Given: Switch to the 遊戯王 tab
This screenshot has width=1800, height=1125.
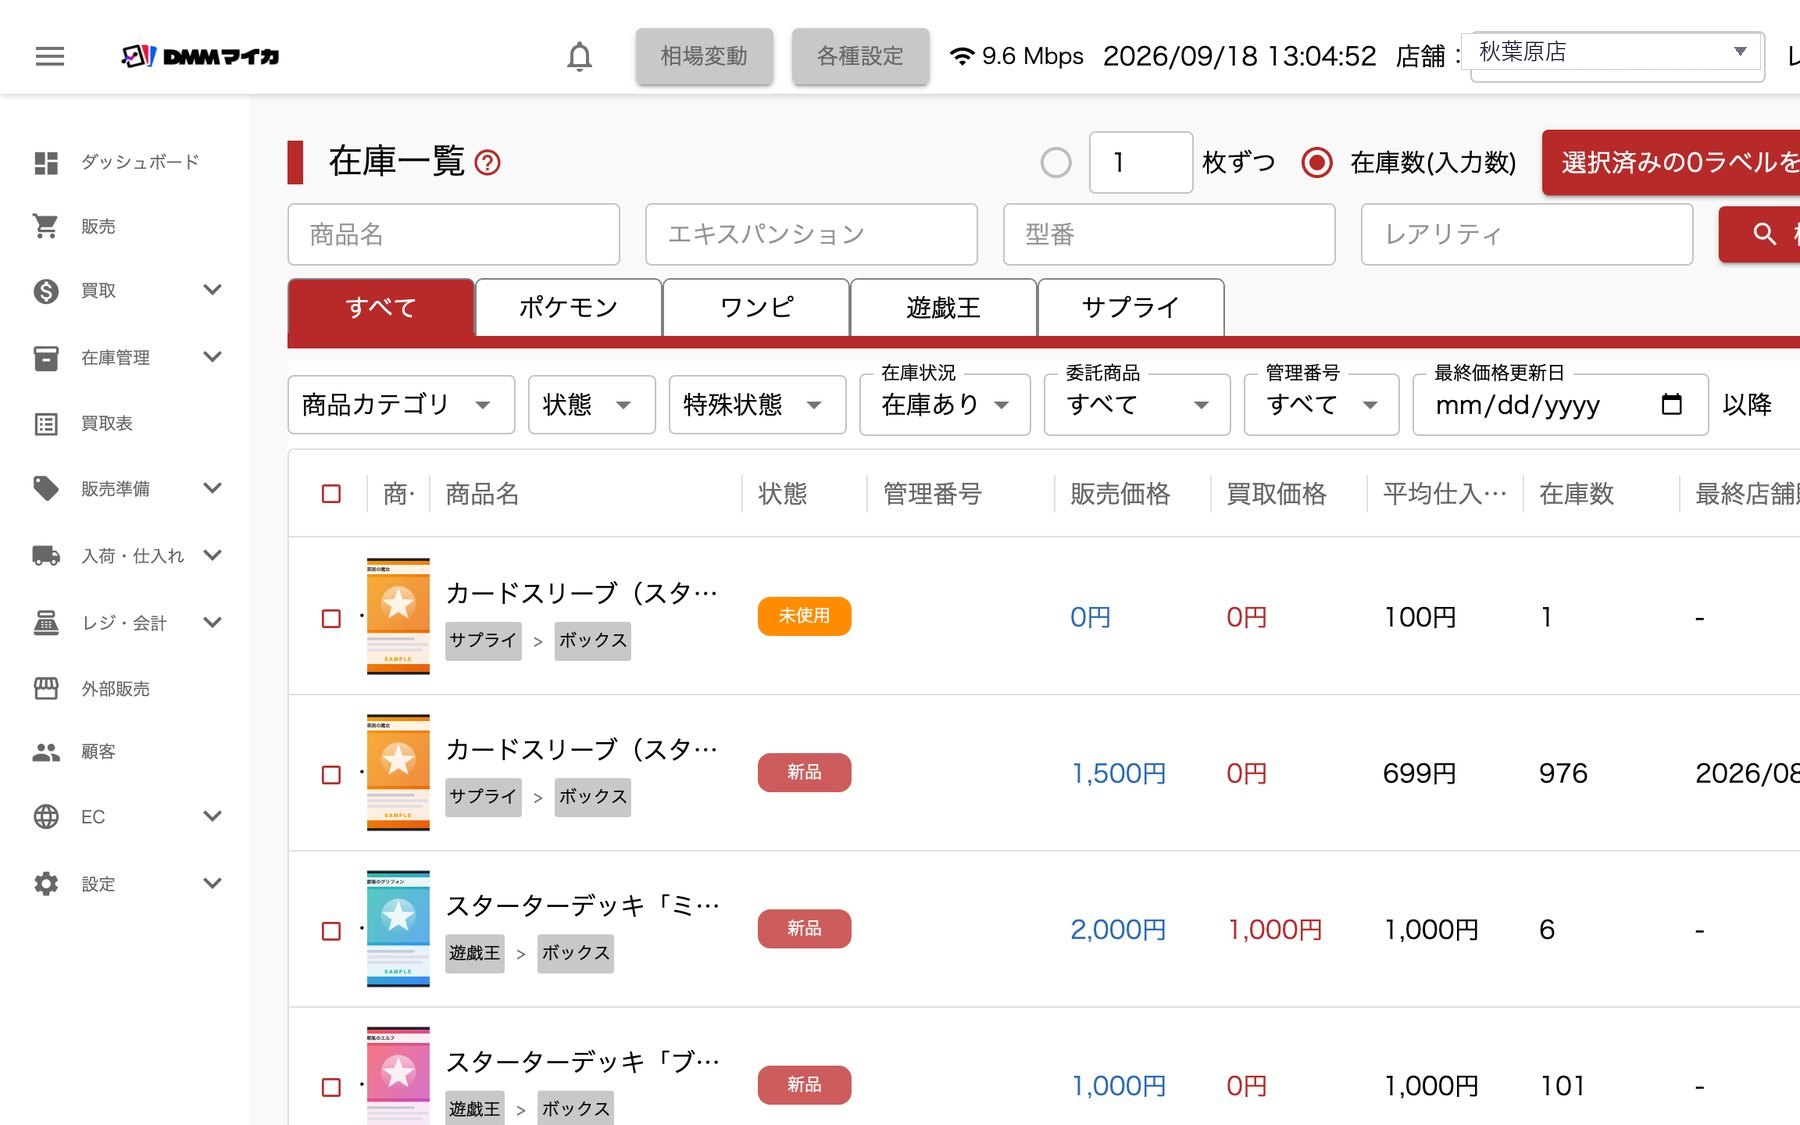Looking at the screenshot, I should coord(943,307).
